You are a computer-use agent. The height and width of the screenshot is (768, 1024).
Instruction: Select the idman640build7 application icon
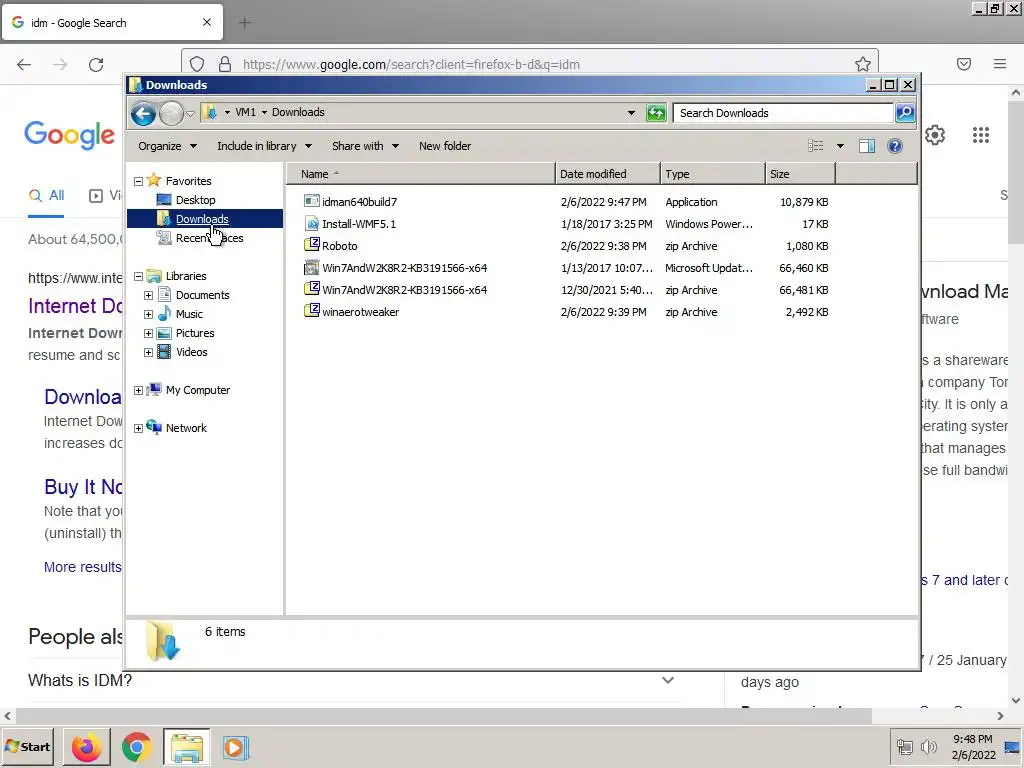point(312,201)
